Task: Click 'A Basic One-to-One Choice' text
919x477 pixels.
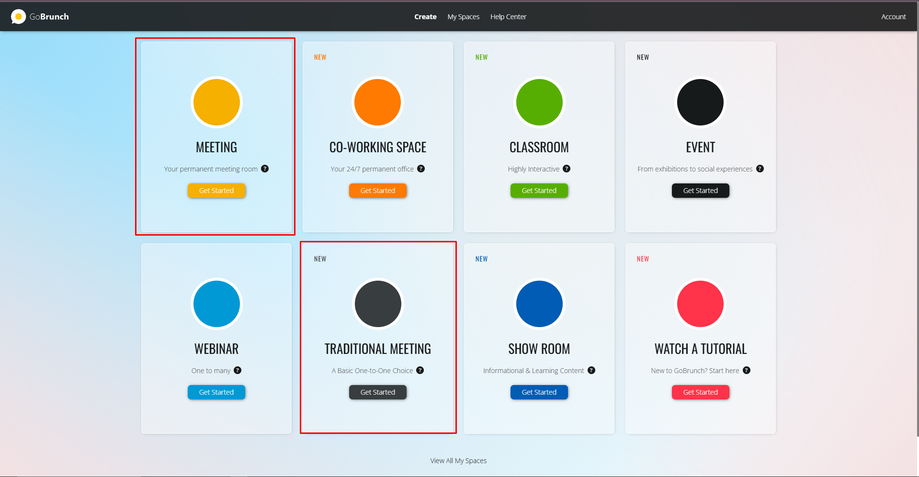Action: point(372,370)
